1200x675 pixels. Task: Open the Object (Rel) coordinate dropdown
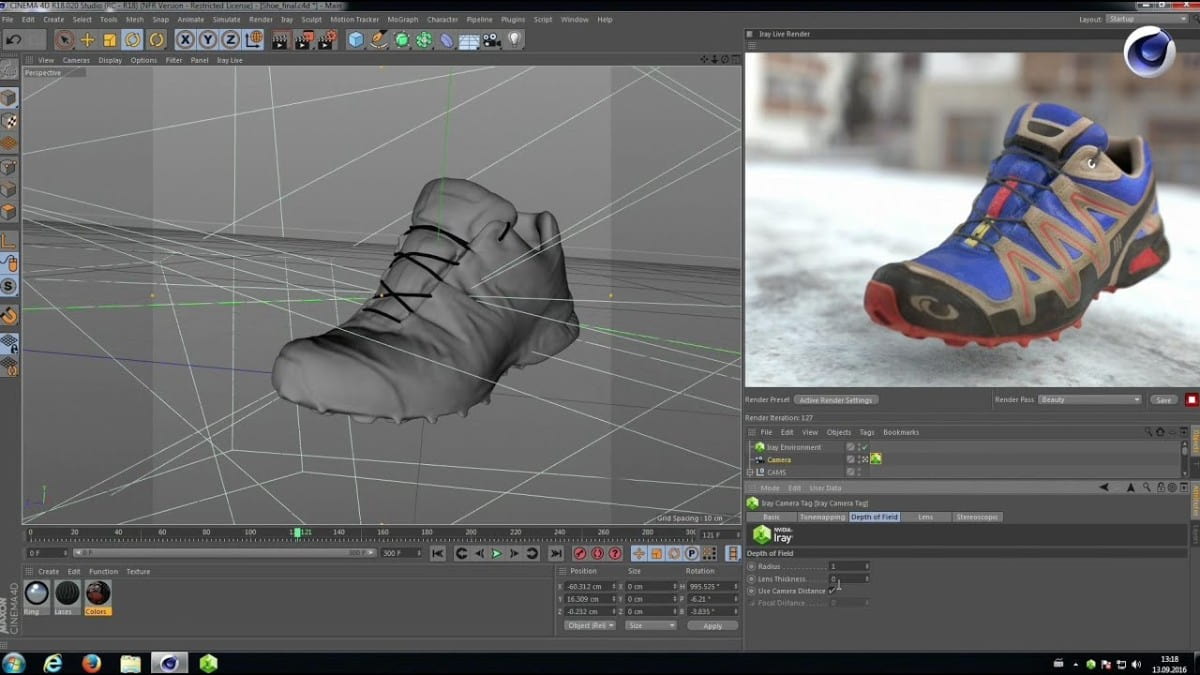point(590,625)
